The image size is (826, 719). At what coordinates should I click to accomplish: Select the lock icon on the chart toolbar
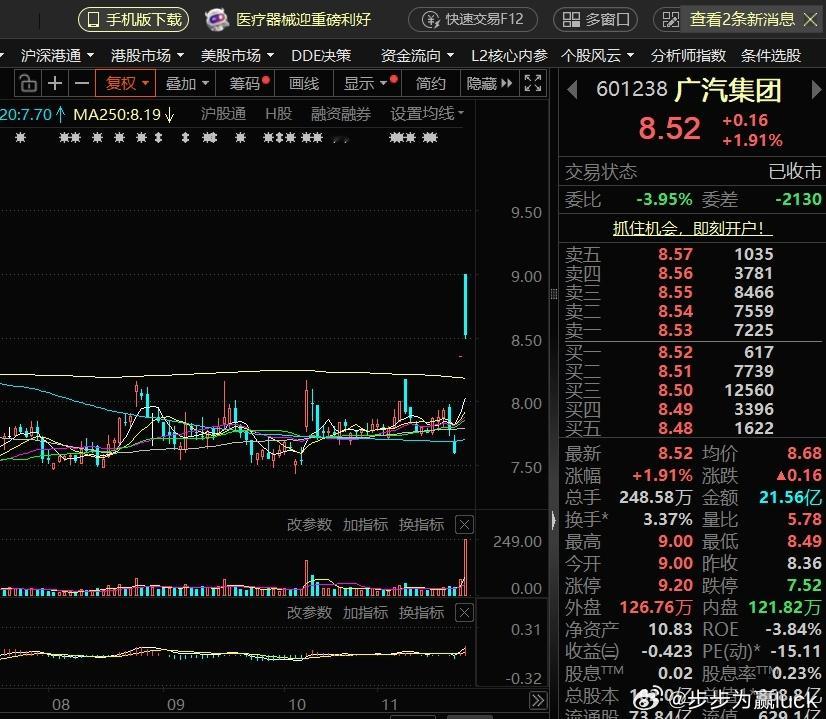28,84
